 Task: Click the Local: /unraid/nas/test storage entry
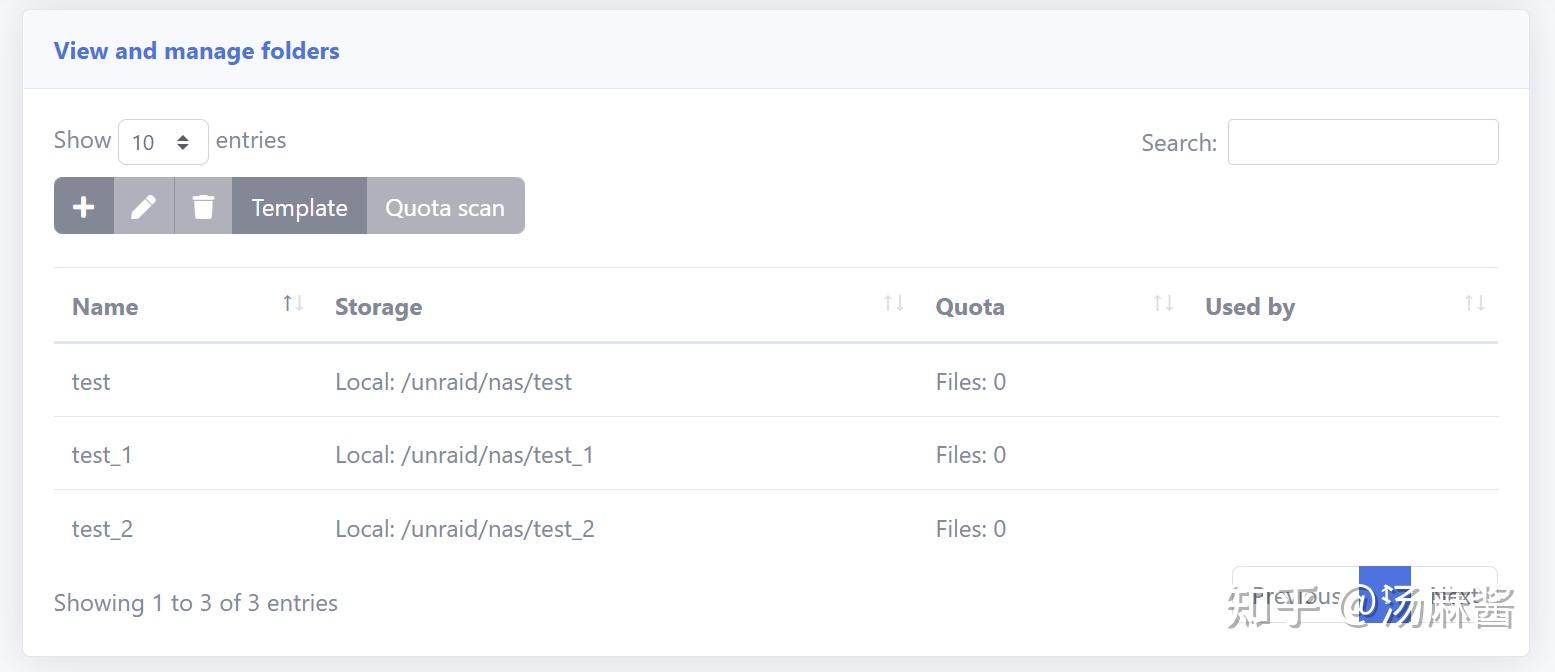[x=453, y=381]
